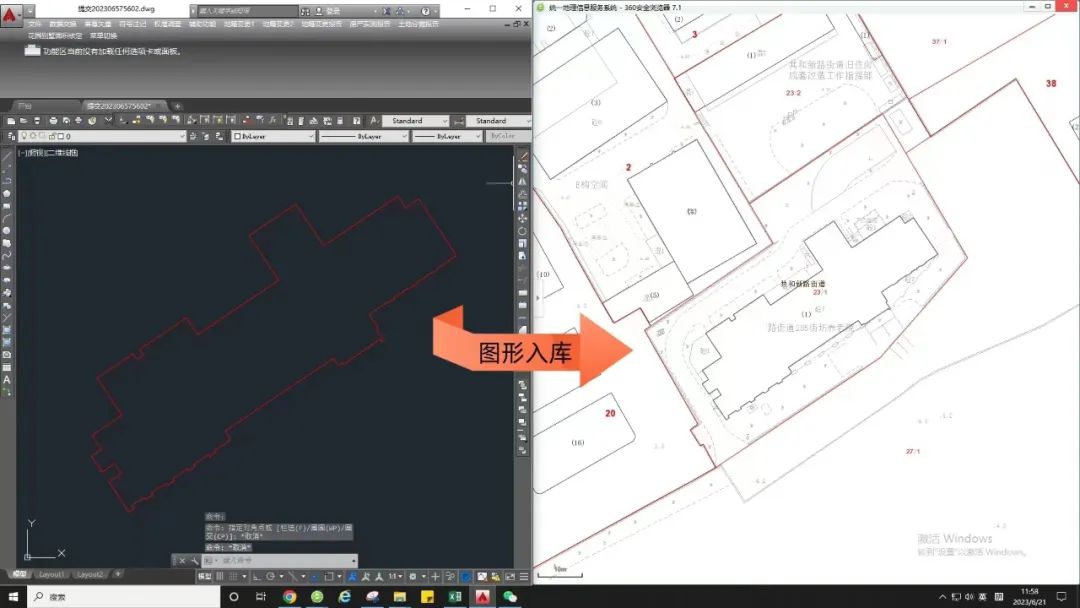Click the 登录 sign-in button

[x=333, y=10]
